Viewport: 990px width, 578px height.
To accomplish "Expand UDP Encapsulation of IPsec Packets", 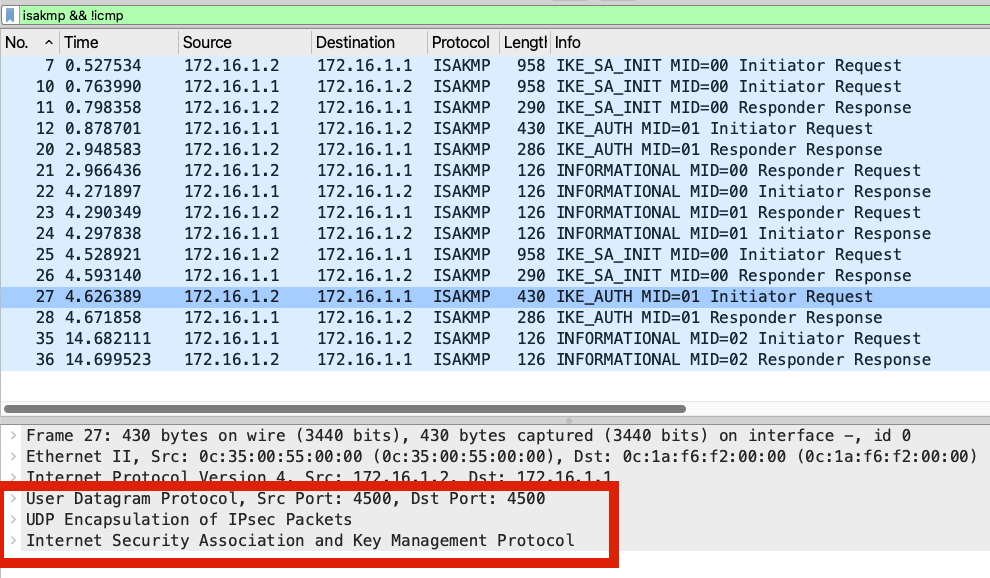I will point(13,519).
